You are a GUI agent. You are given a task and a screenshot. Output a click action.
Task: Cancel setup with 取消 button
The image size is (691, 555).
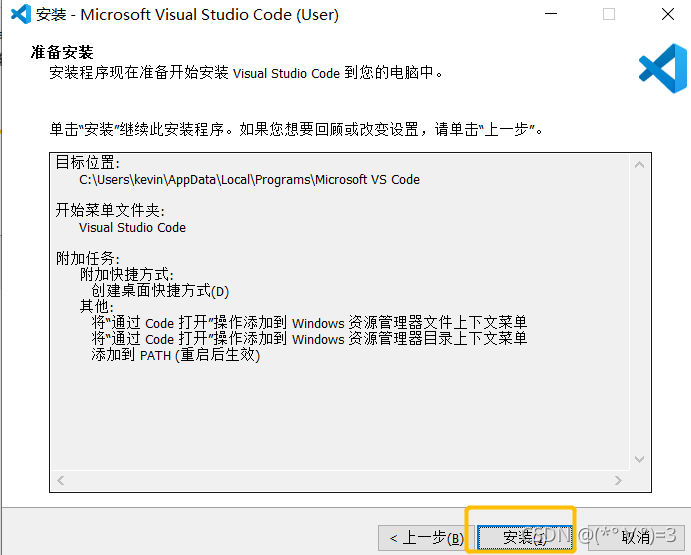tap(636, 537)
